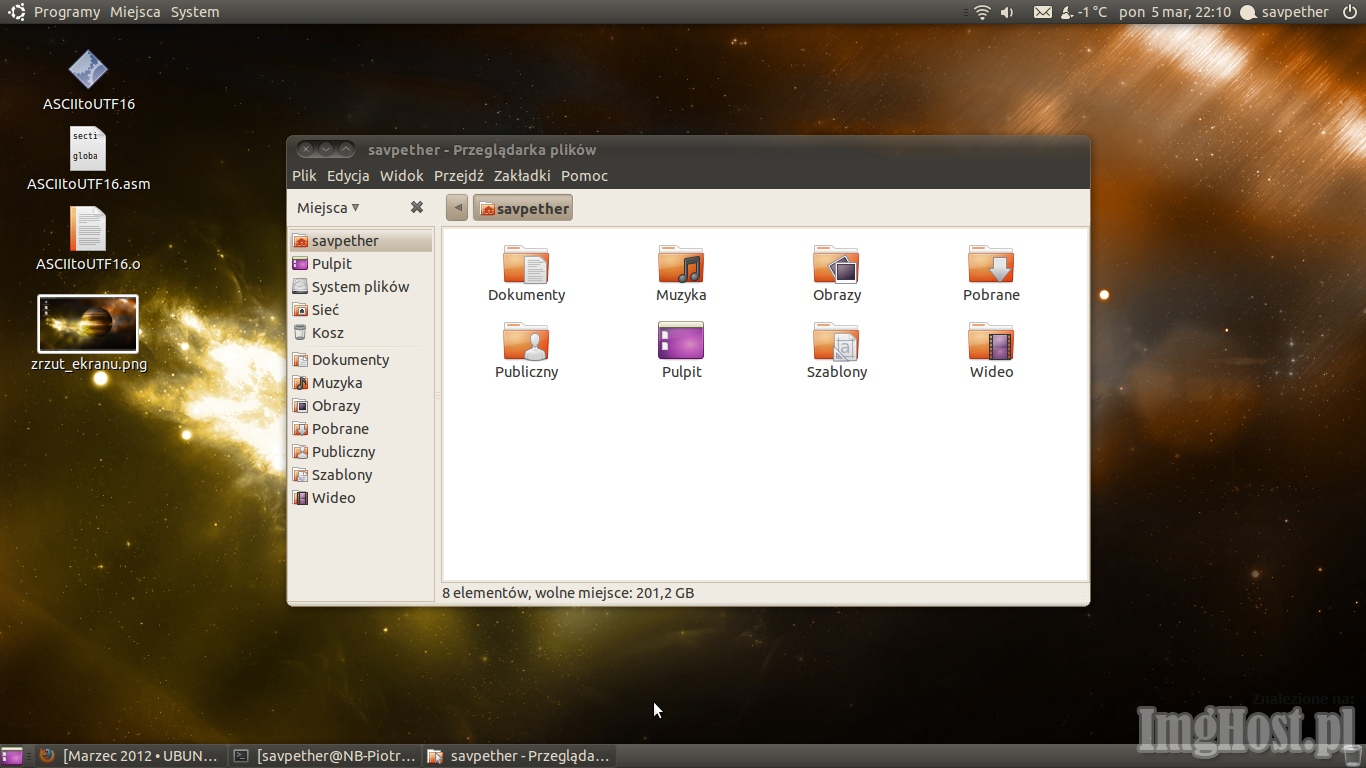Select Pulpit in the sidebar places
Image resolution: width=1366 pixels, height=768 pixels.
pos(361,264)
